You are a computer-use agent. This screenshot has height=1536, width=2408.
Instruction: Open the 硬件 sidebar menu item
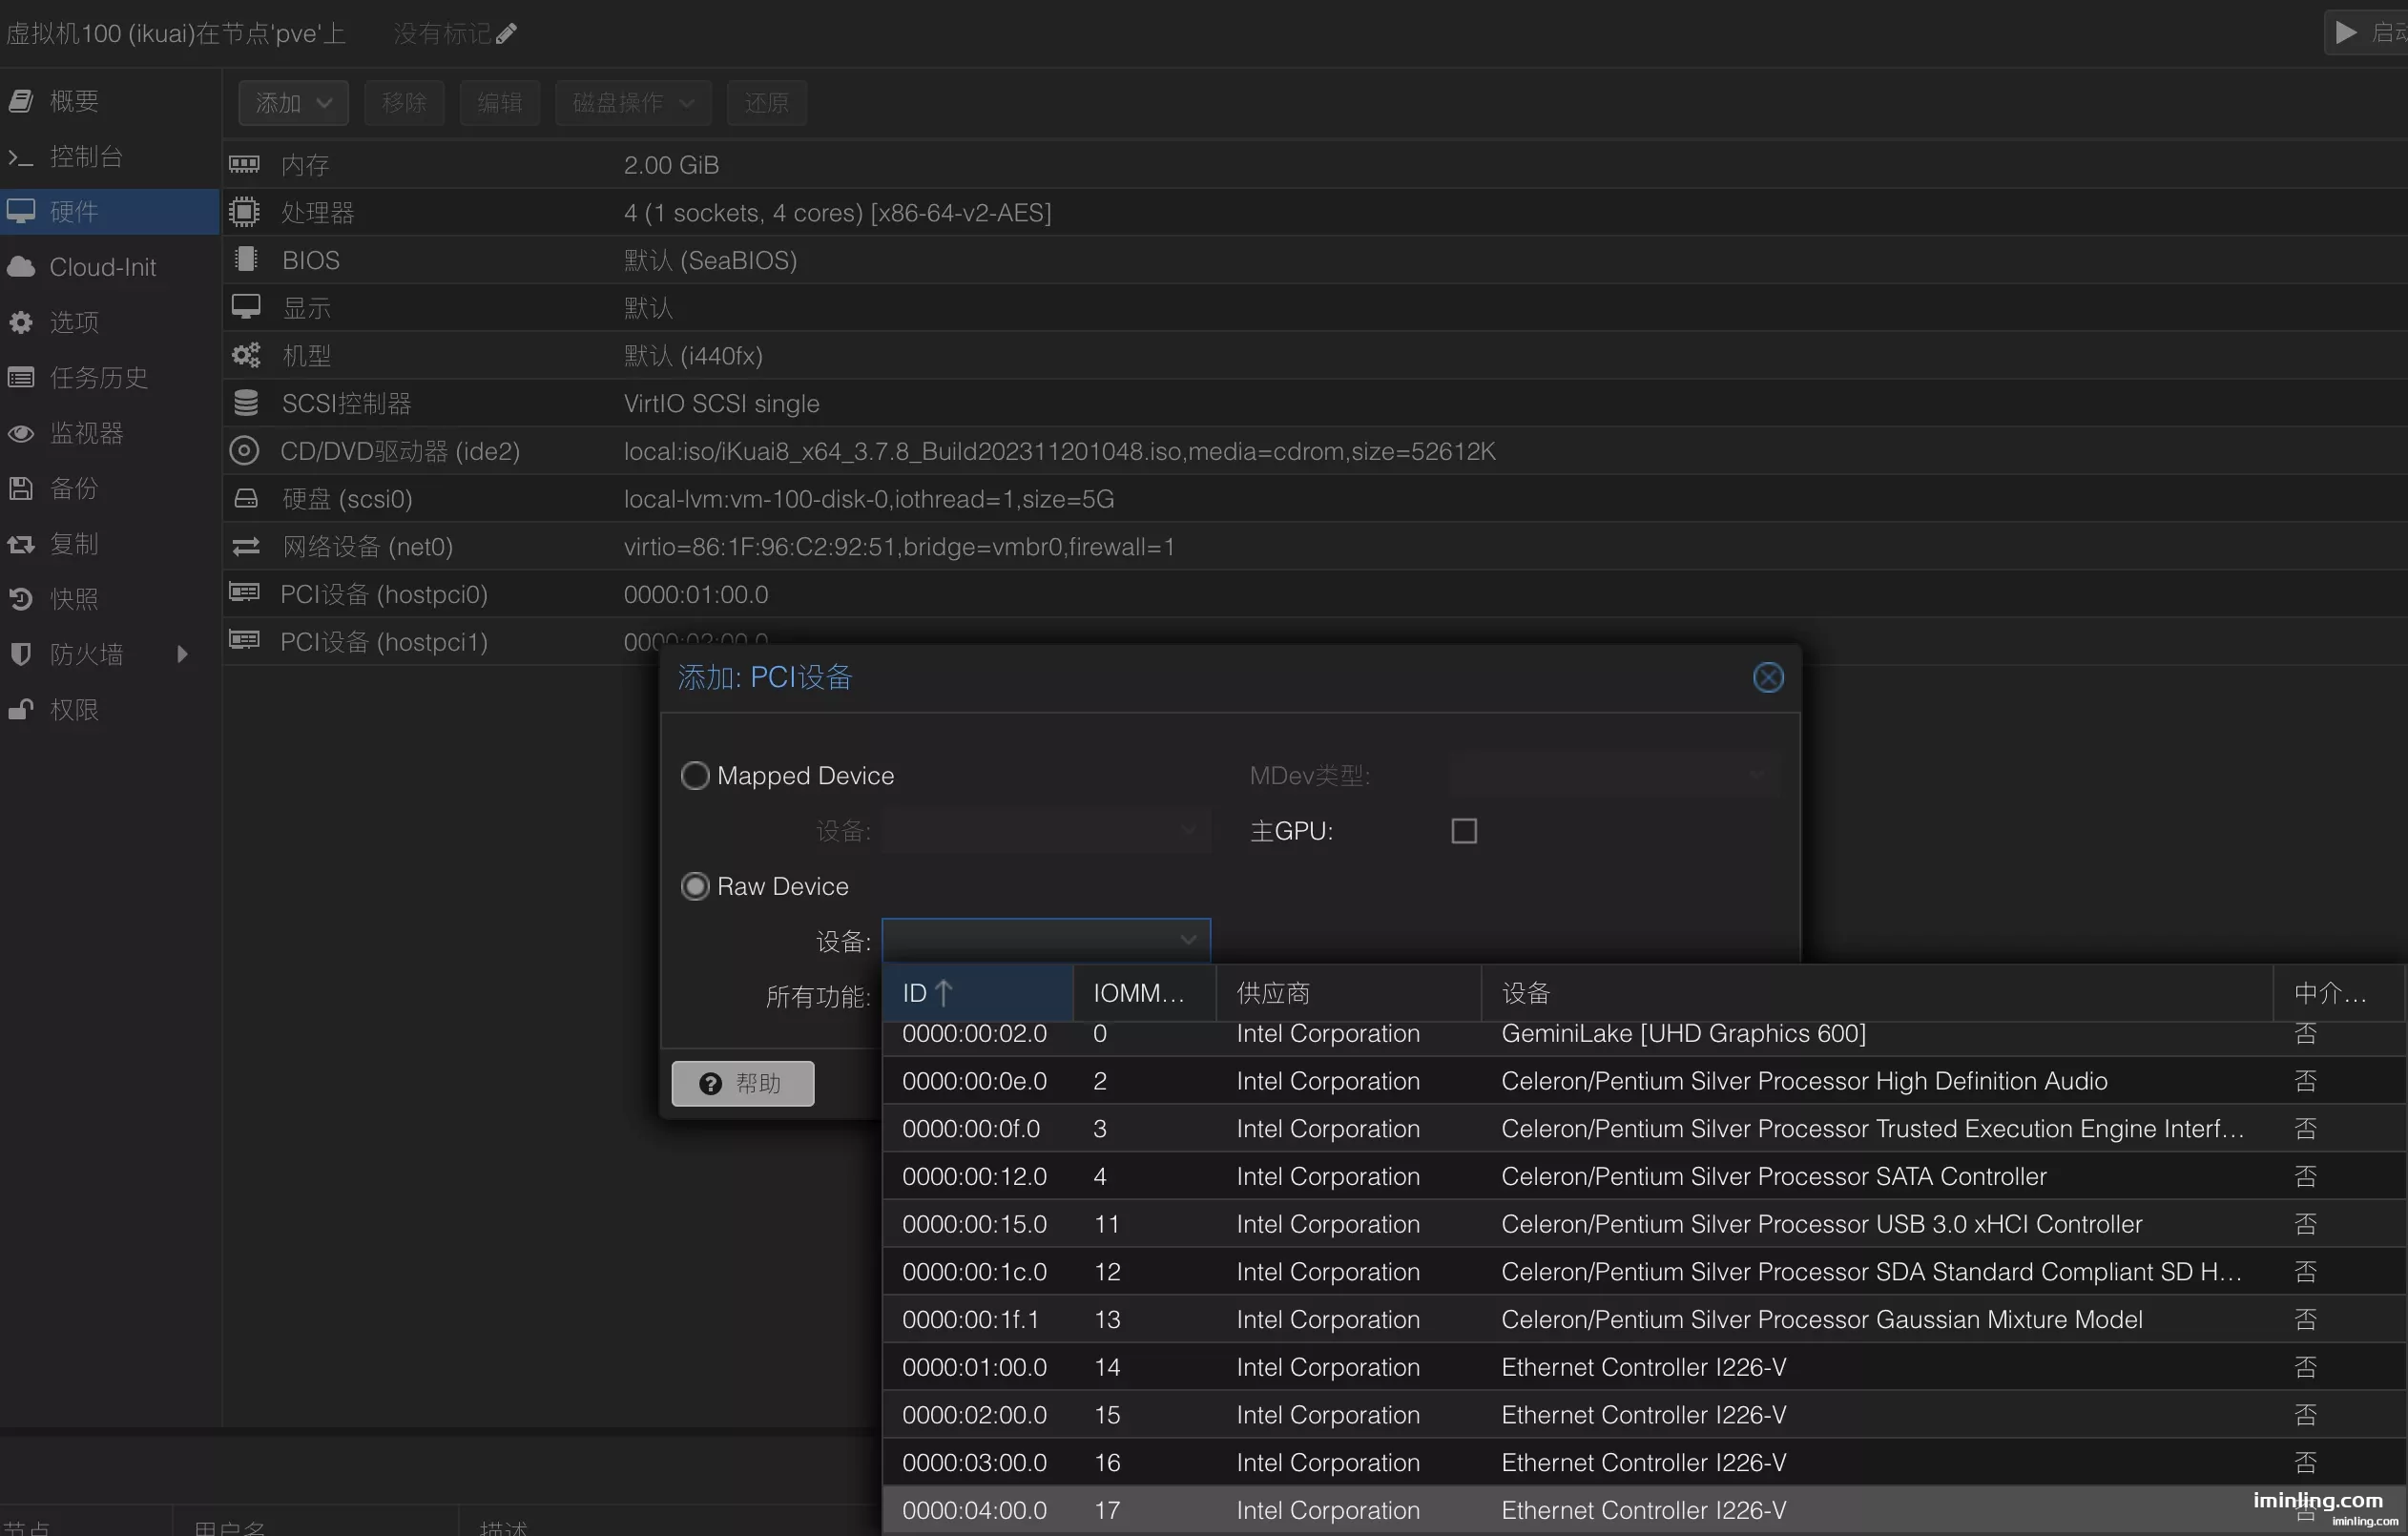click(x=109, y=212)
